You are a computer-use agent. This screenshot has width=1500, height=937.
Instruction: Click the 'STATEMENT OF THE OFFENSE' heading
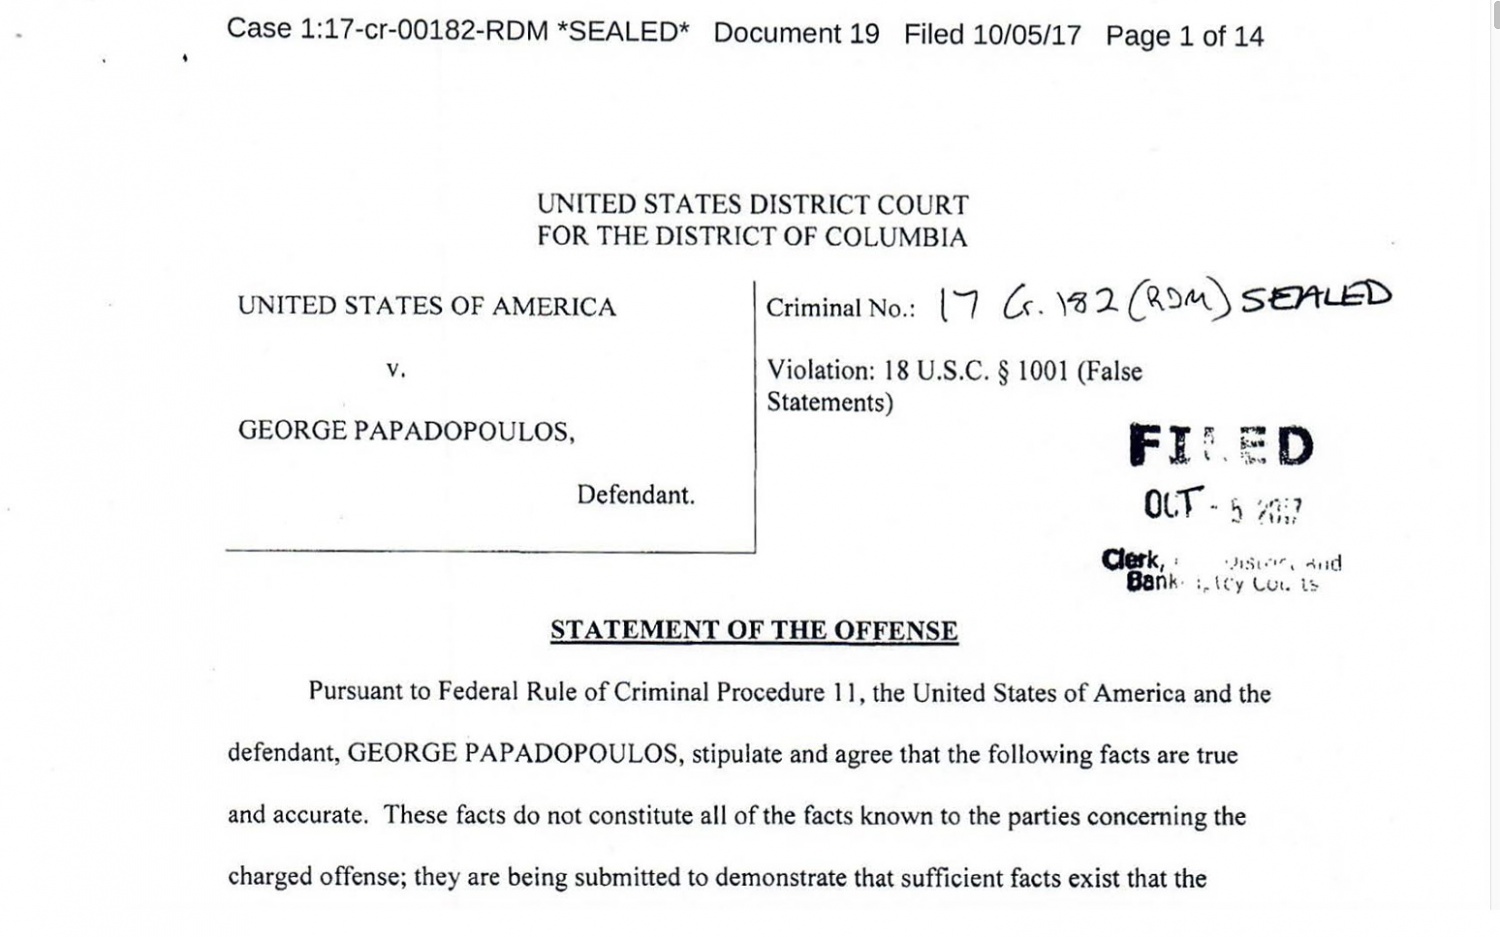(x=754, y=631)
